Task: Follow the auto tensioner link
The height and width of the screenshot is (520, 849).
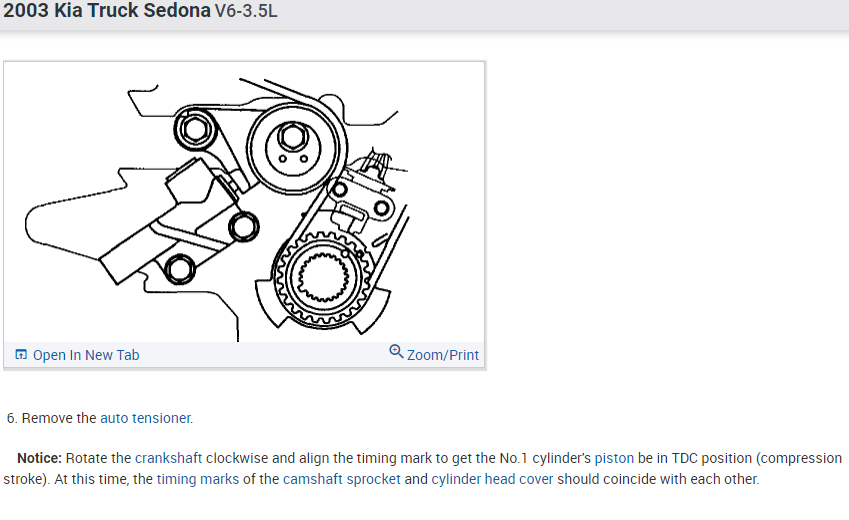Action: click(145, 418)
